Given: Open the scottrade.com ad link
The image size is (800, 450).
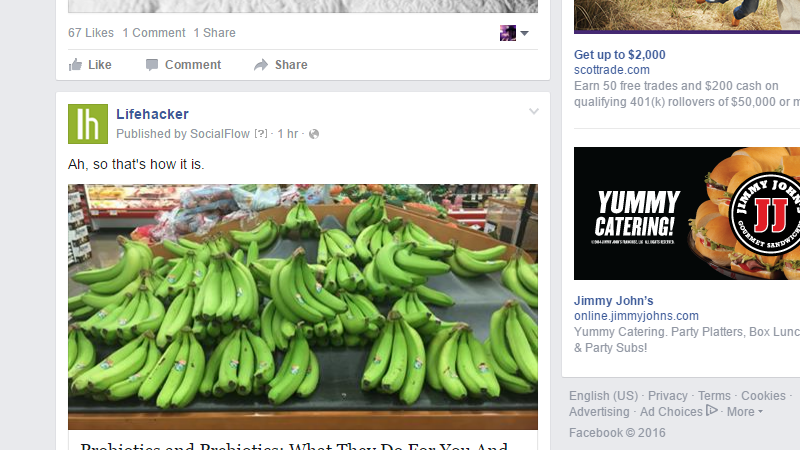Looking at the screenshot, I should click(612, 70).
